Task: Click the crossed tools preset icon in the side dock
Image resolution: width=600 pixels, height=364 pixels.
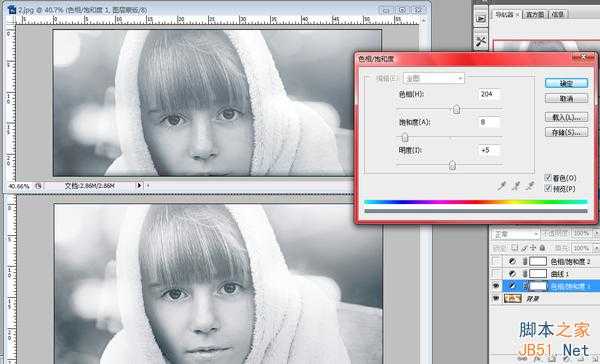Action: [481, 41]
